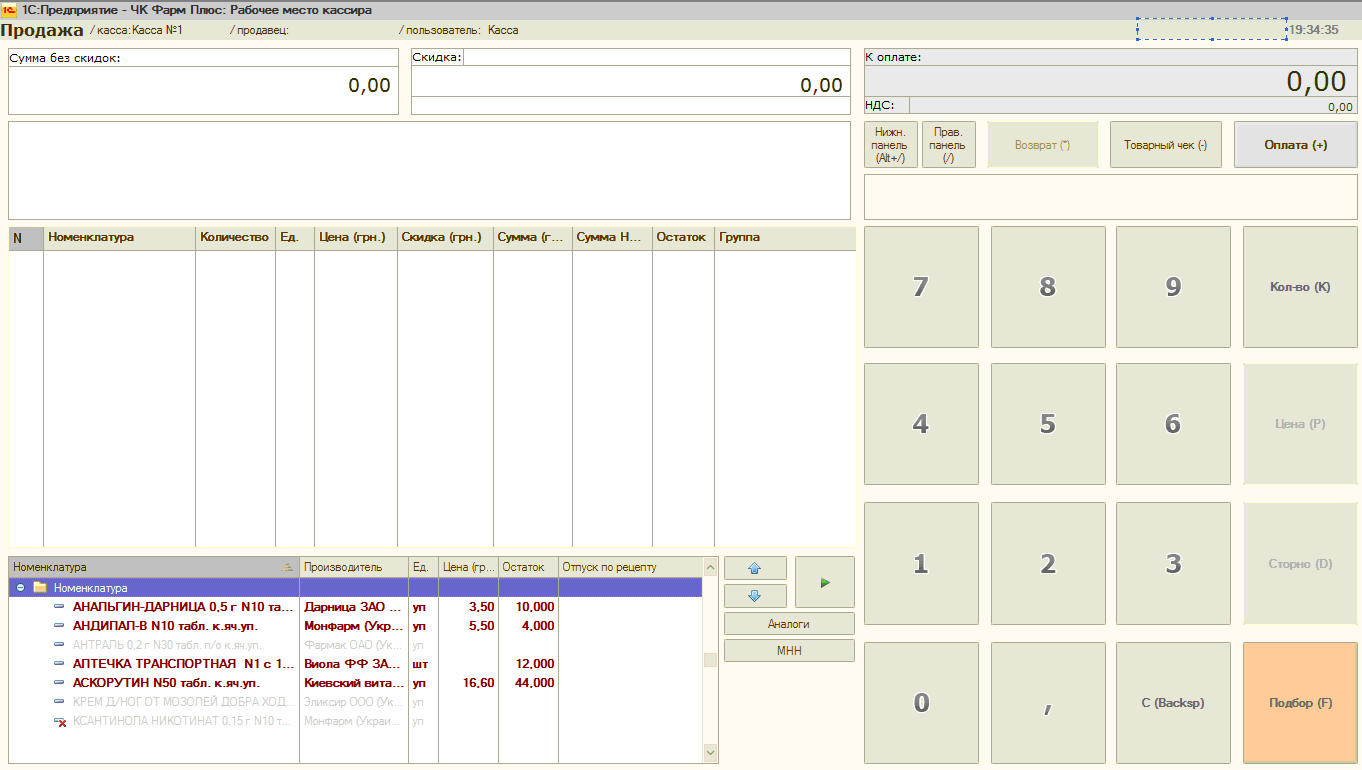Click the 1C application logo icon

point(9,10)
